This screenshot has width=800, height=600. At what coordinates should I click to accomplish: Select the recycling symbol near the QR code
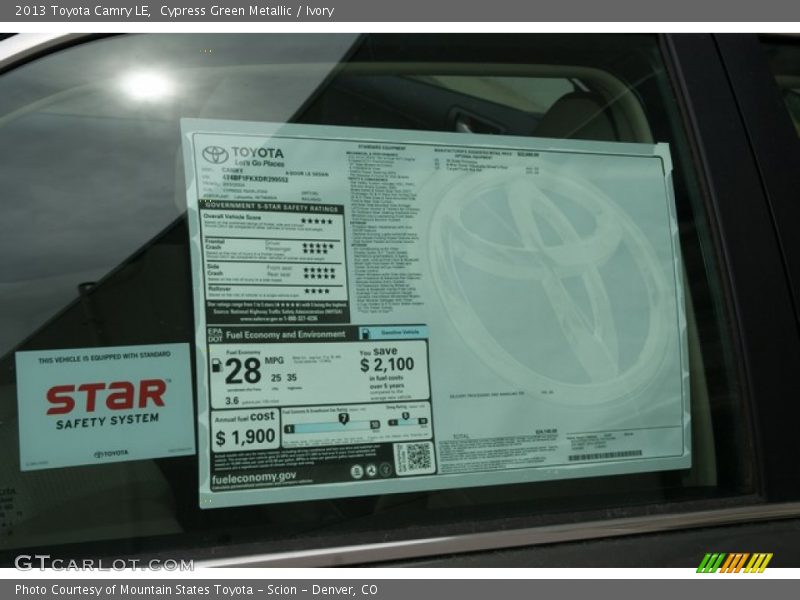tap(372, 471)
